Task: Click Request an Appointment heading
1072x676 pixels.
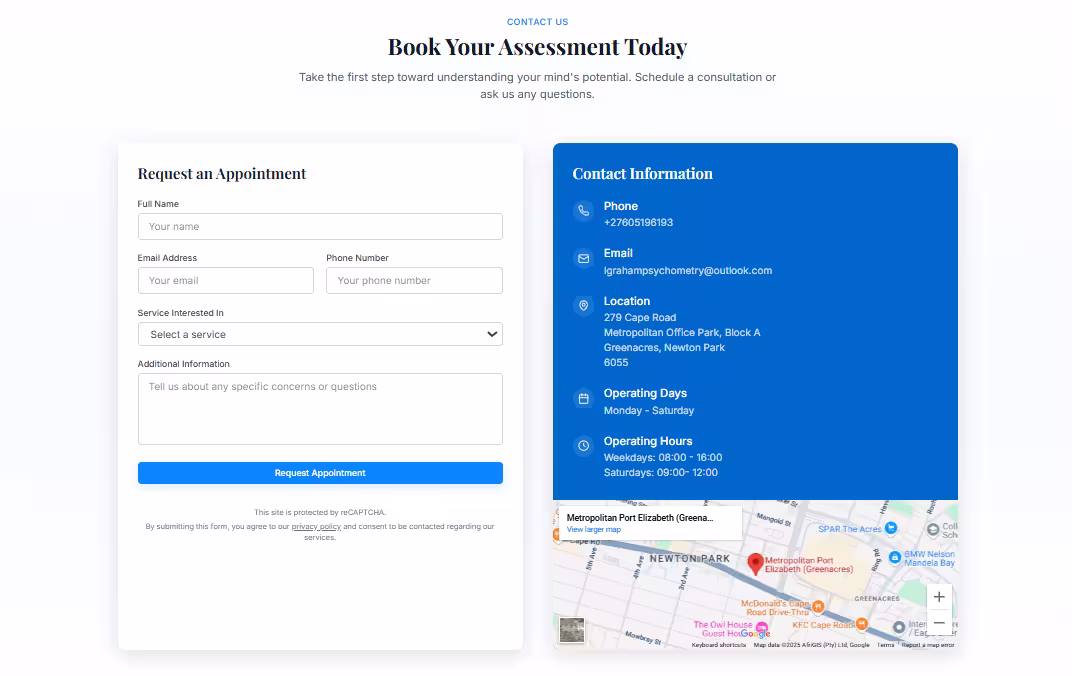Action: pyautogui.click(x=222, y=174)
